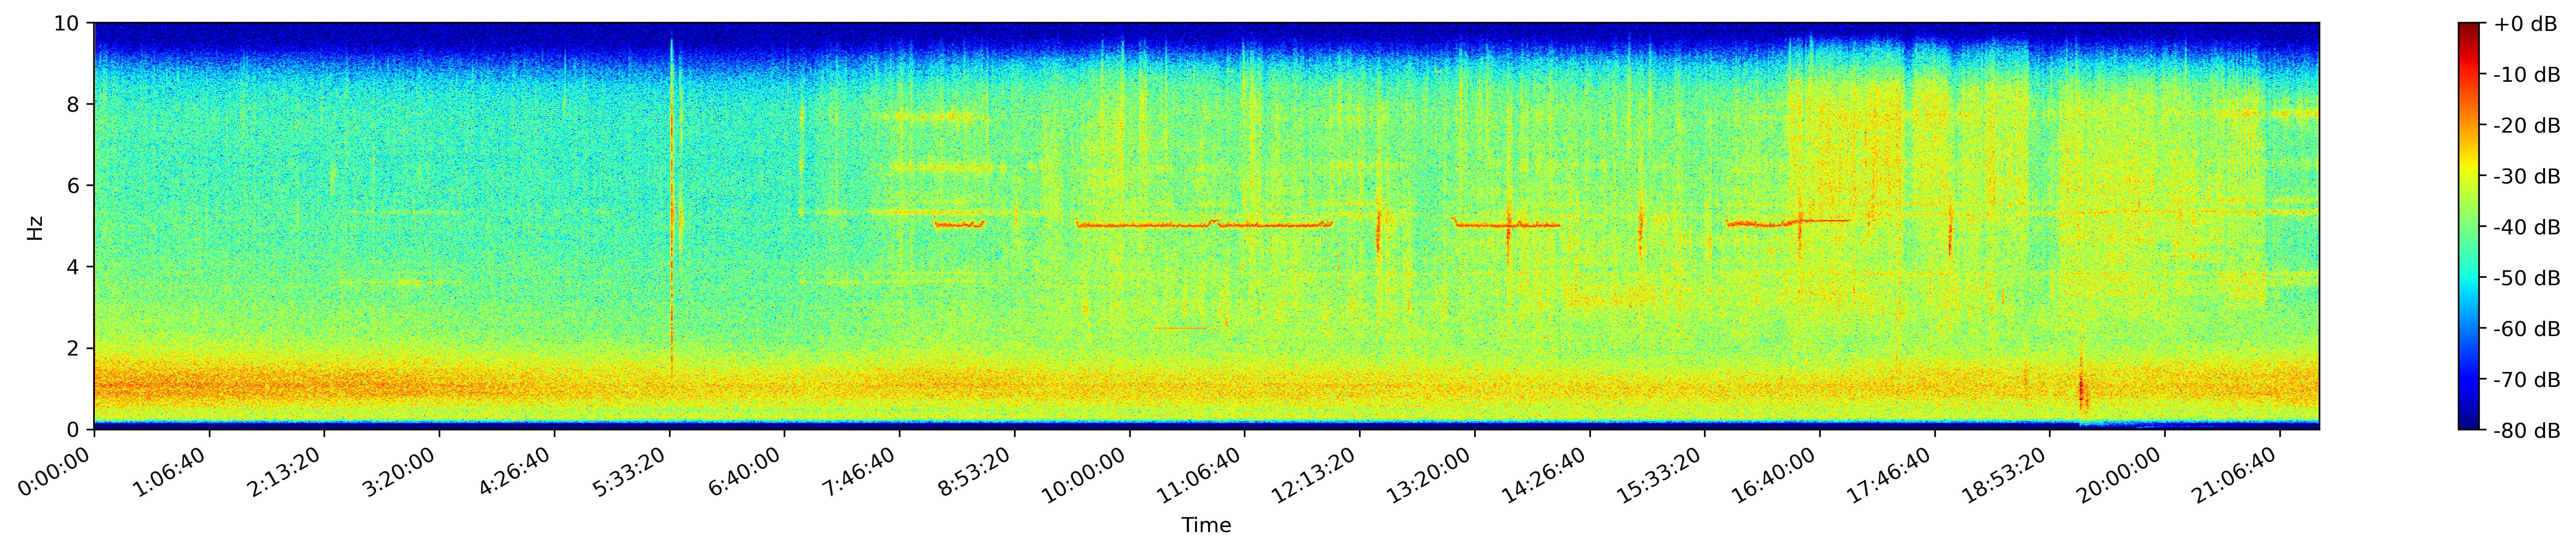Click the 2:13:20 time tick label
The width and height of the screenshot is (2576, 551).
[287, 471]
